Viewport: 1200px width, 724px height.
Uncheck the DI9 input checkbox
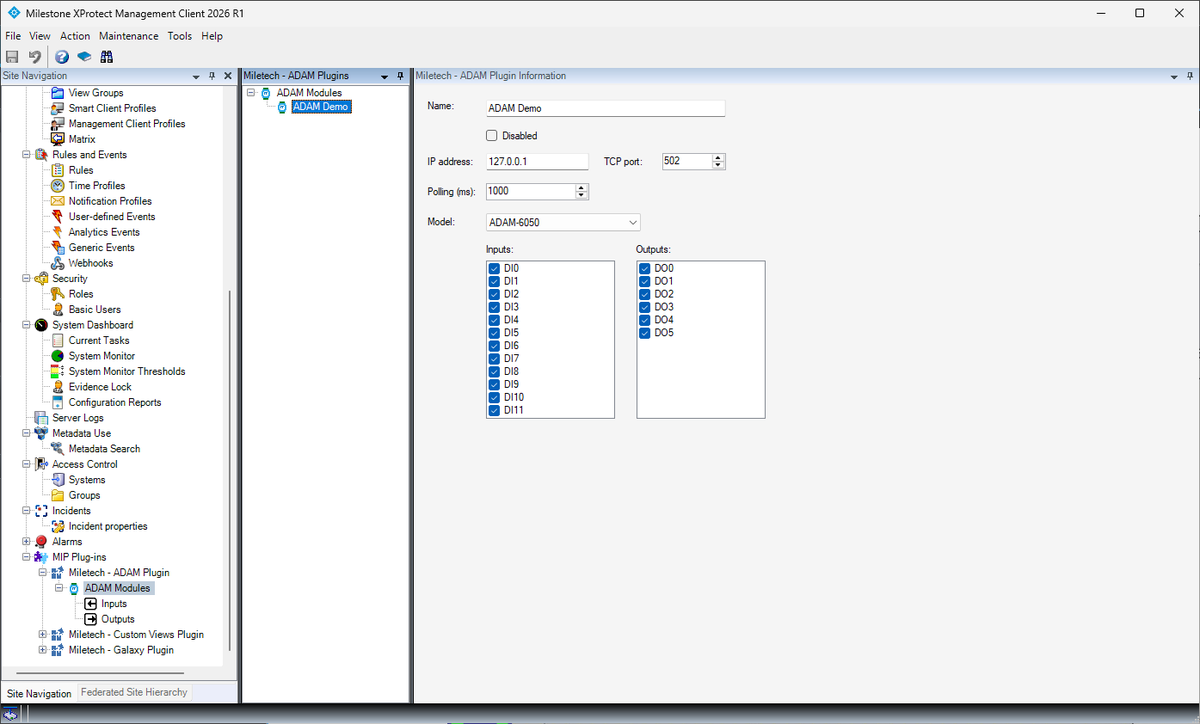tap(494, 384)
